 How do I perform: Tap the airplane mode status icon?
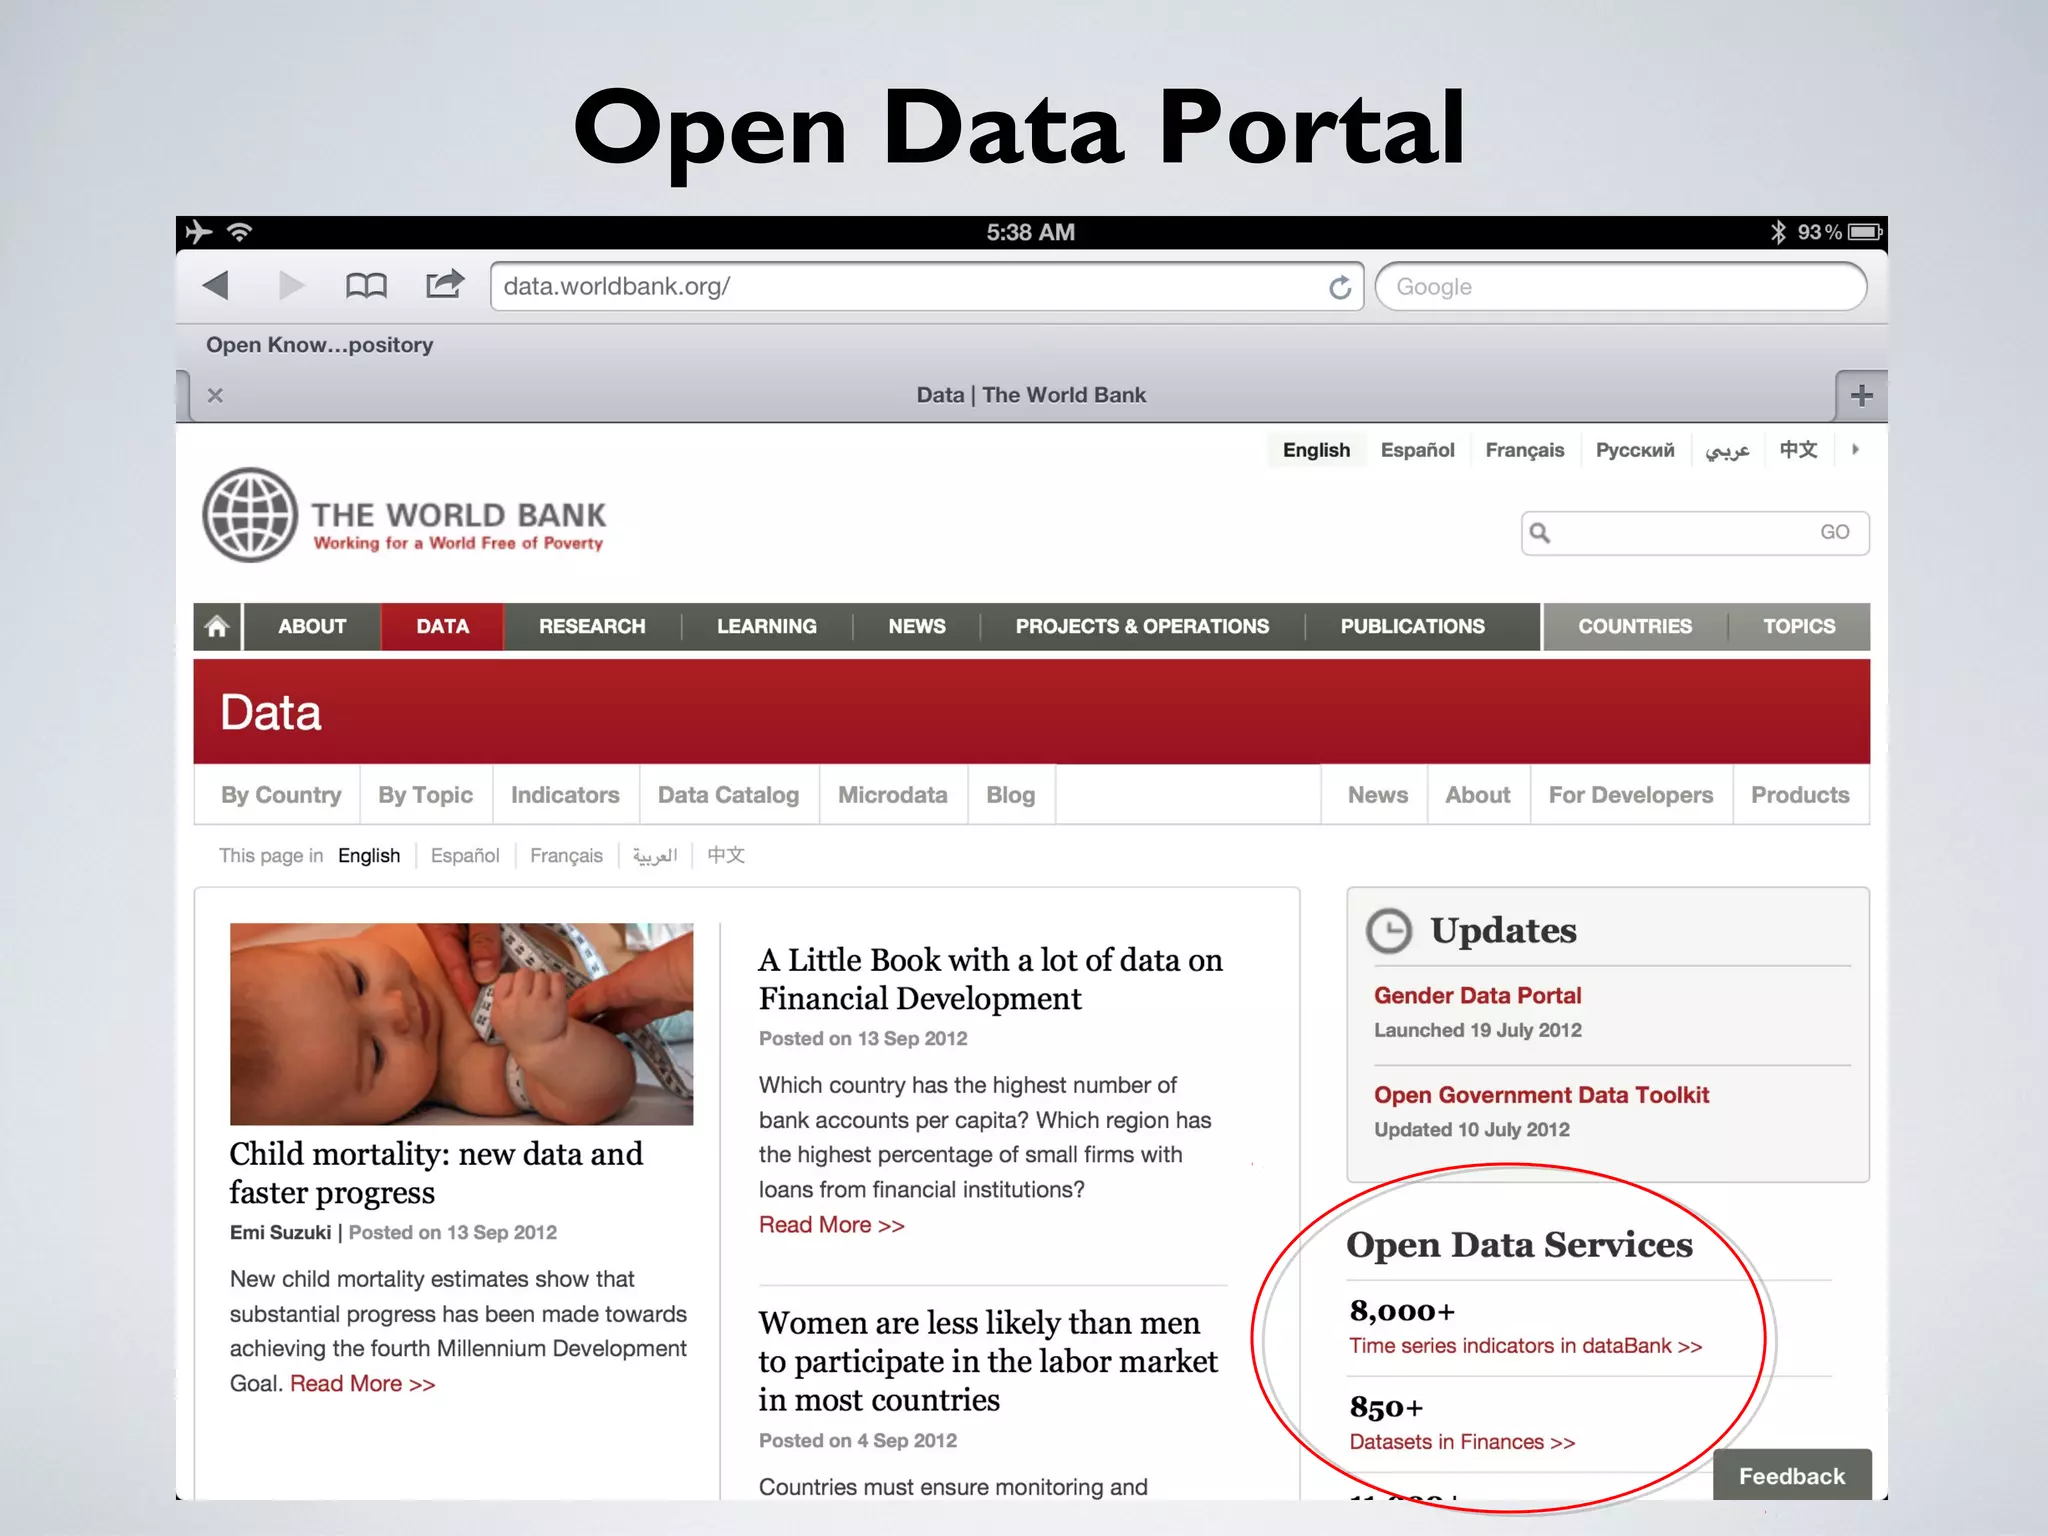199,232
